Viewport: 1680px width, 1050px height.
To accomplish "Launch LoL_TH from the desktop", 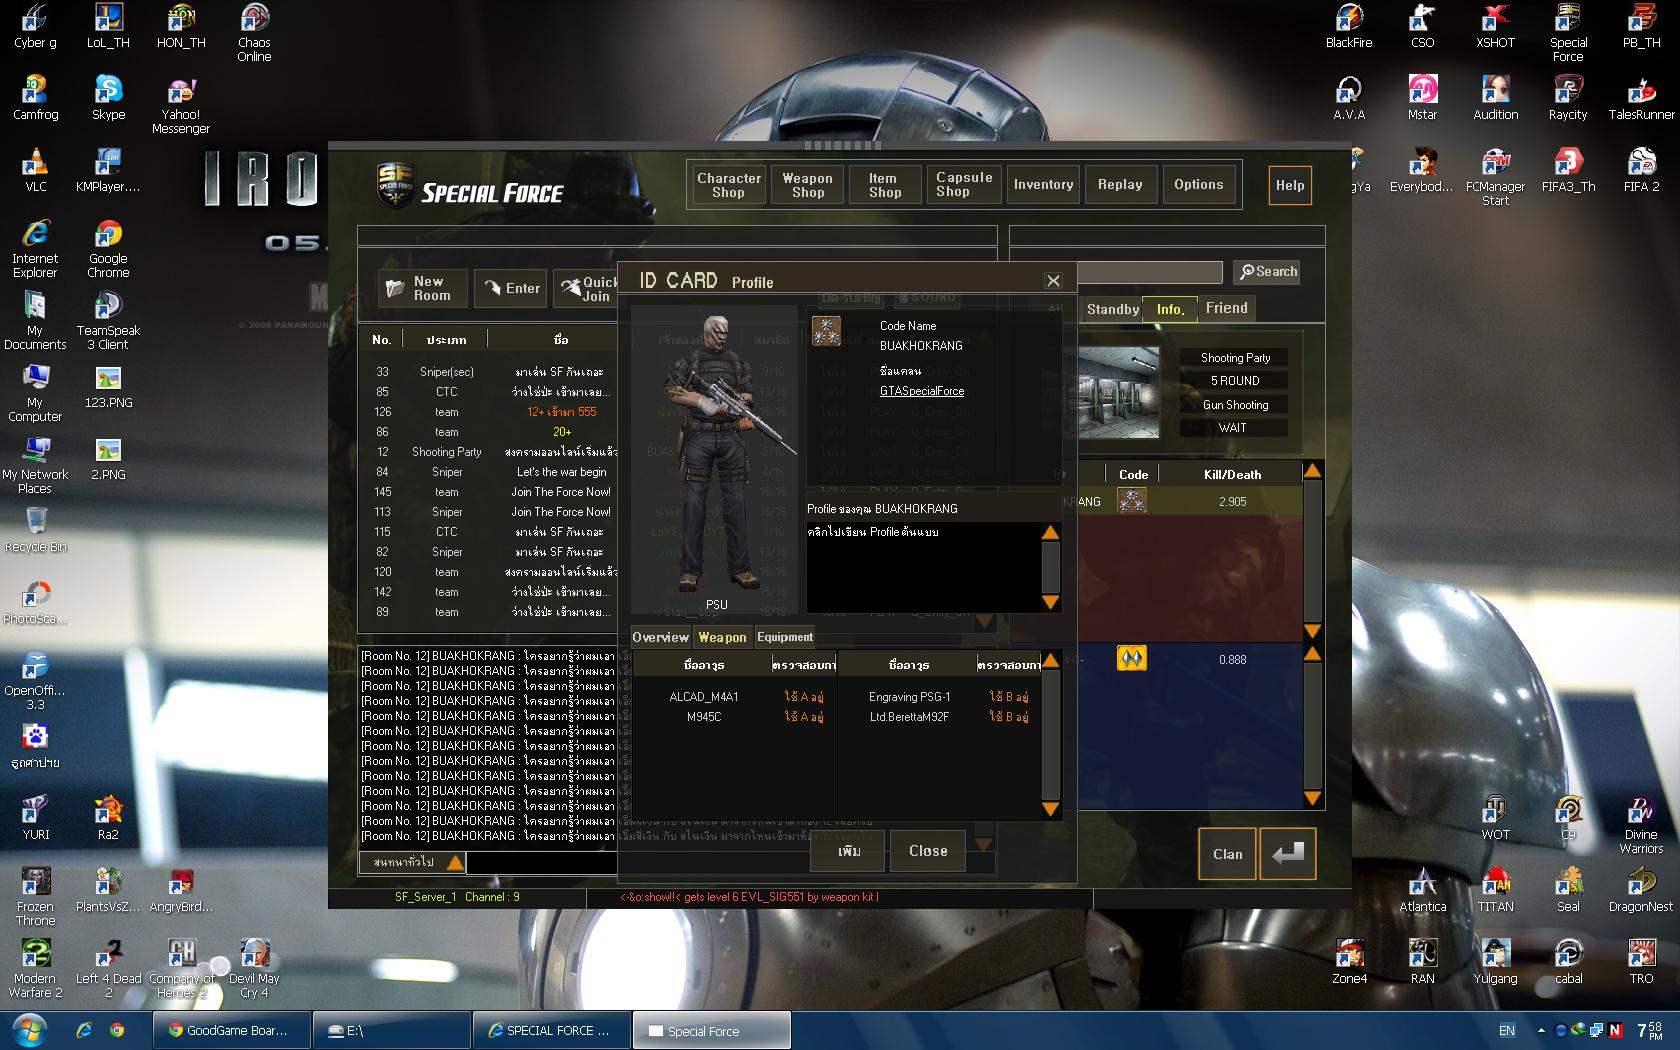I will (x=108, y=27).
